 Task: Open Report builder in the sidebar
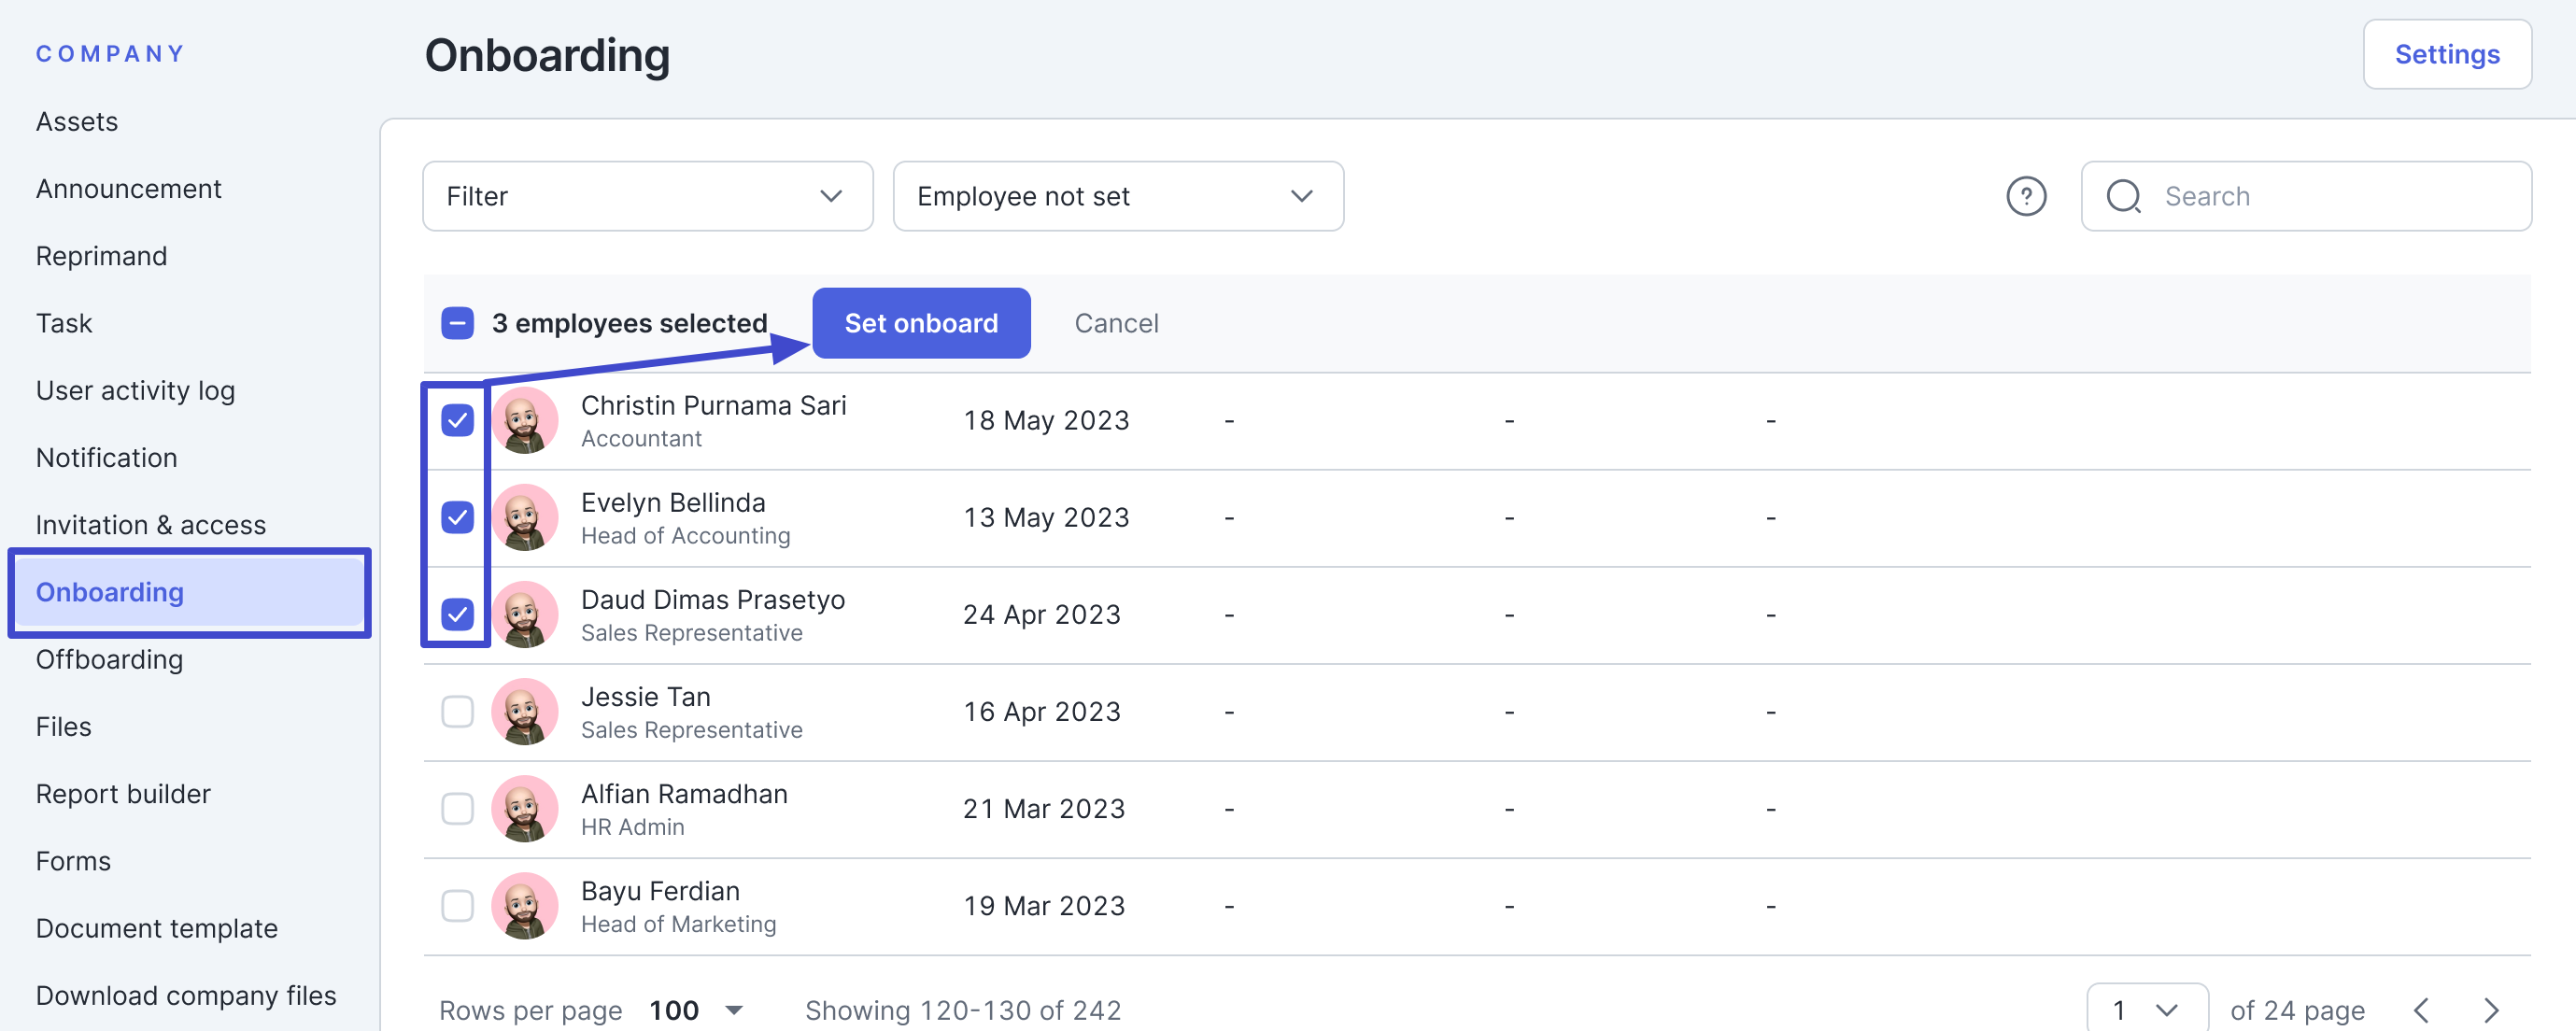tap(123, 793)
